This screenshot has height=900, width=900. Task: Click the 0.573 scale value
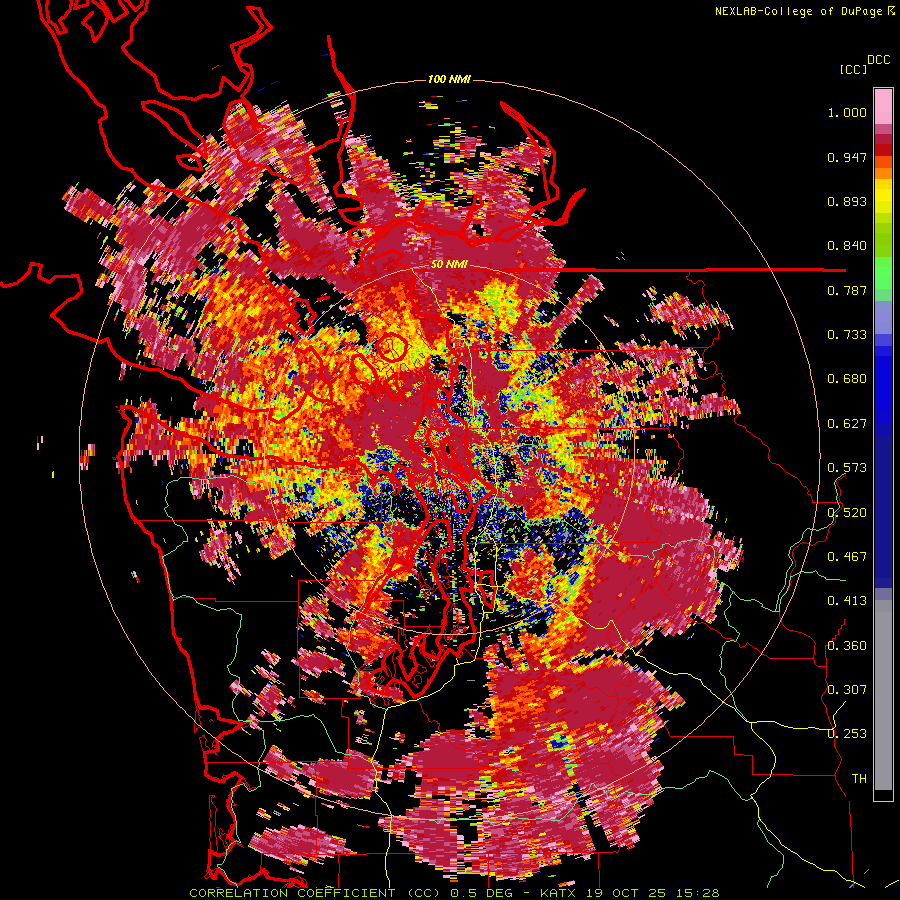pos(847,468)
